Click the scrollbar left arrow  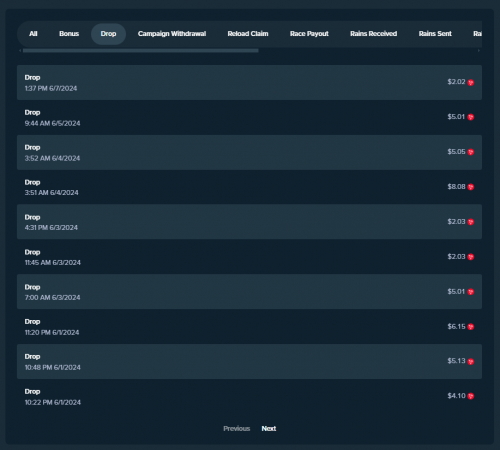pyautogui.click(x=20, y=51)
